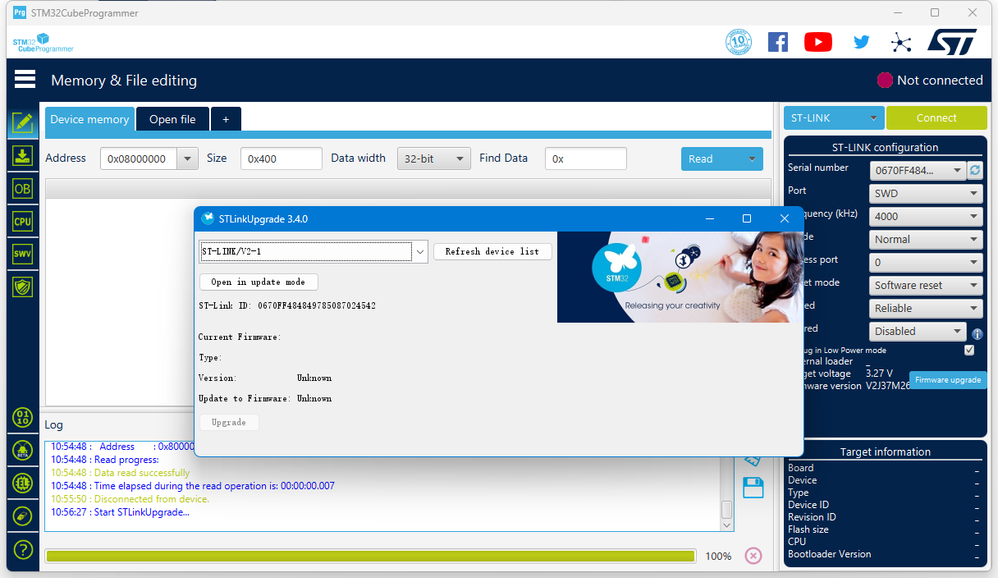
Task: Open the Reliable speed dropdown
Action: pyautogui.click(x=925, y=308)
